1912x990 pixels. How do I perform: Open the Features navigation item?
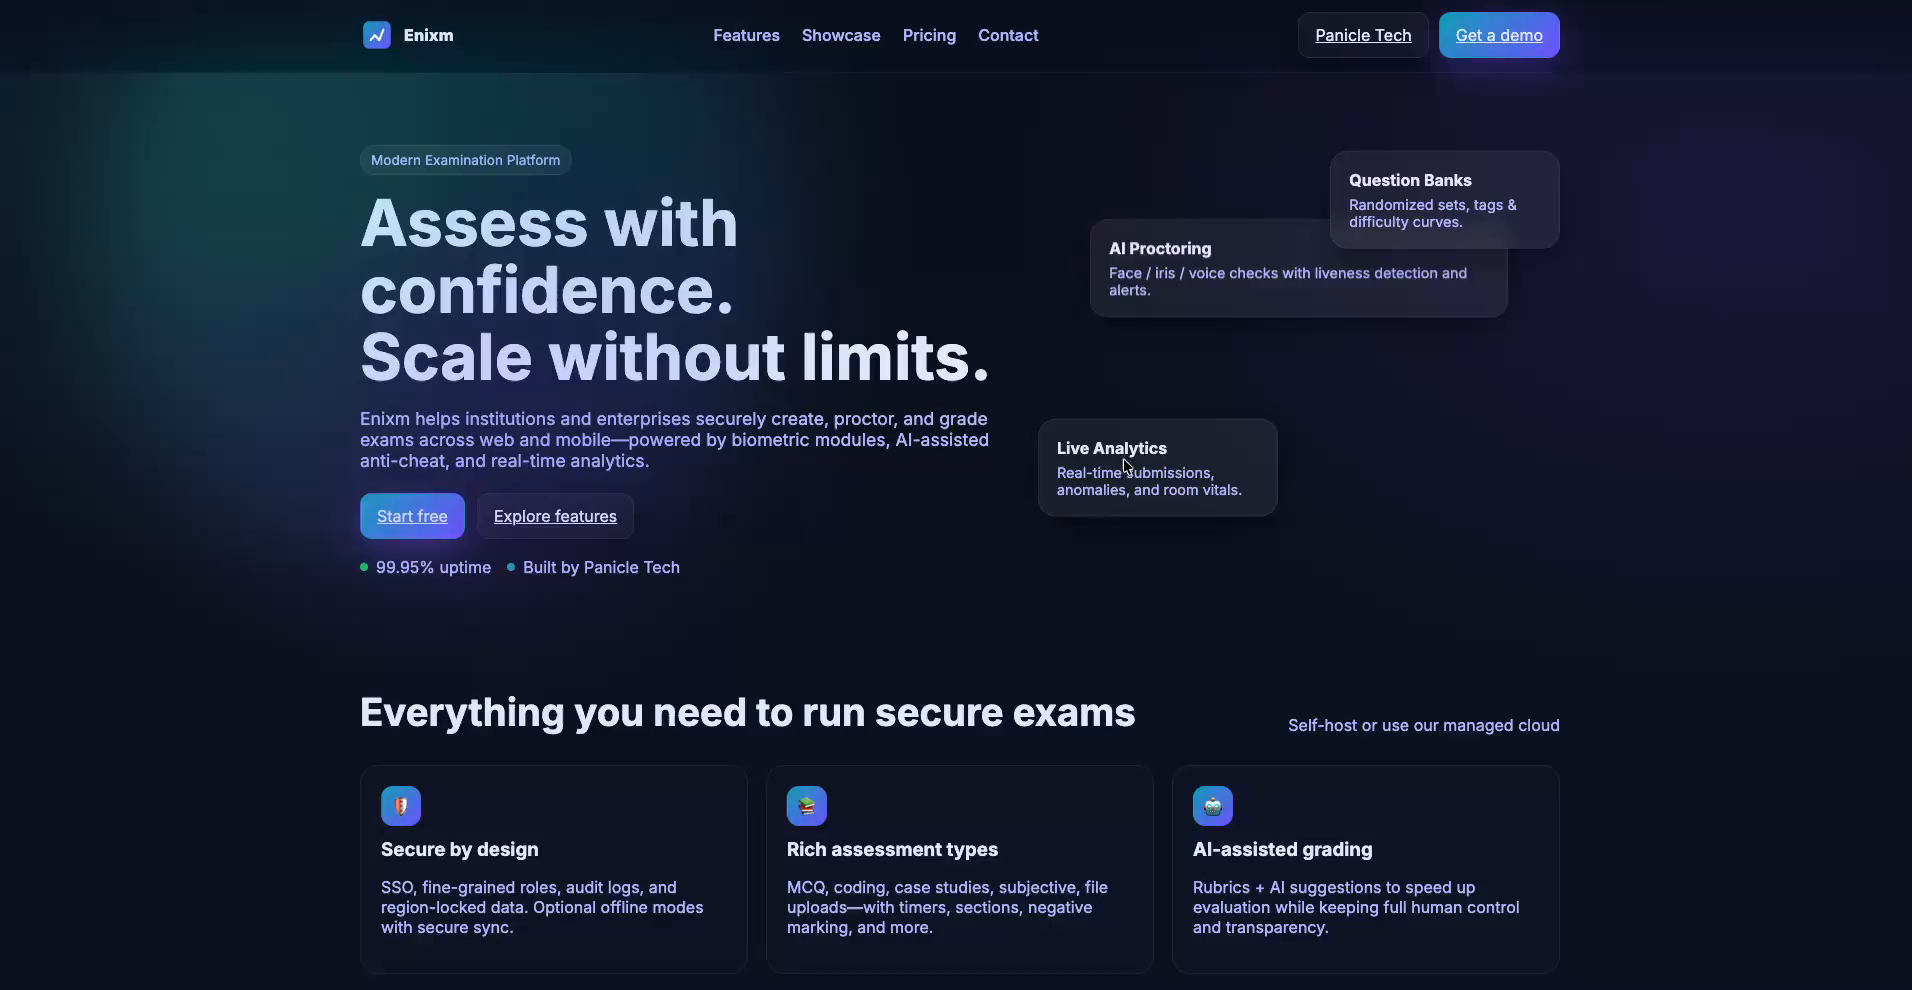point(746,35)
